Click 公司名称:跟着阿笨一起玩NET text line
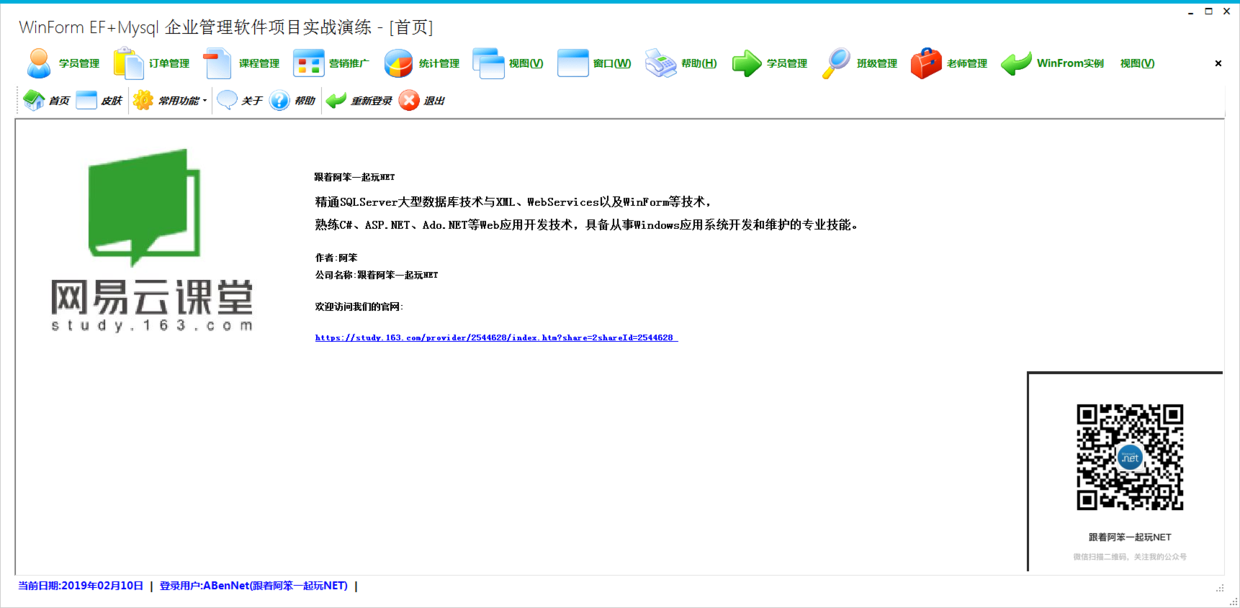Screen dimensions: 1240x608 [377, 275]
